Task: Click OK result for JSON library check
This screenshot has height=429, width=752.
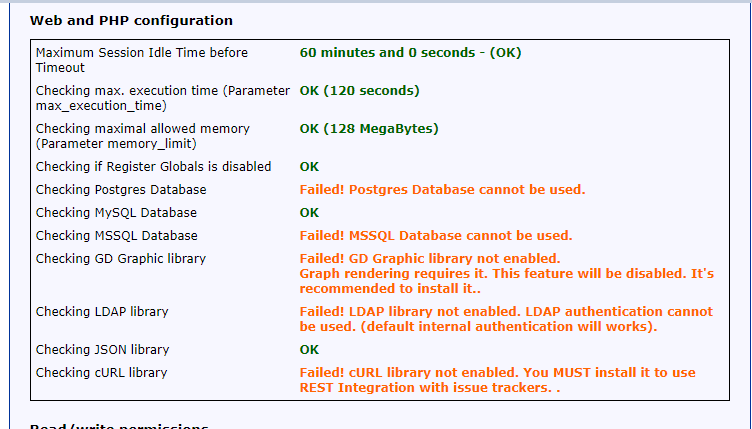Action: 309,350
